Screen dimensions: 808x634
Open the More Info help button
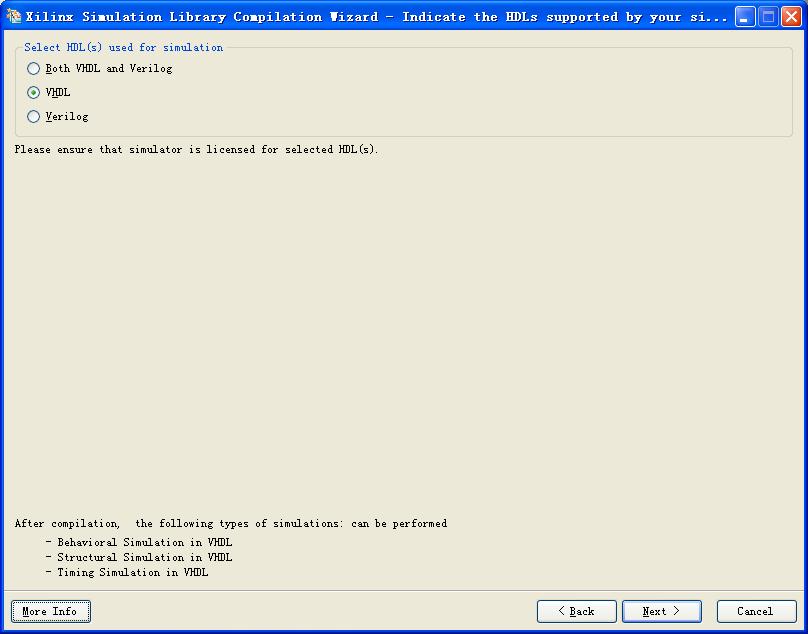coord(50,611)
